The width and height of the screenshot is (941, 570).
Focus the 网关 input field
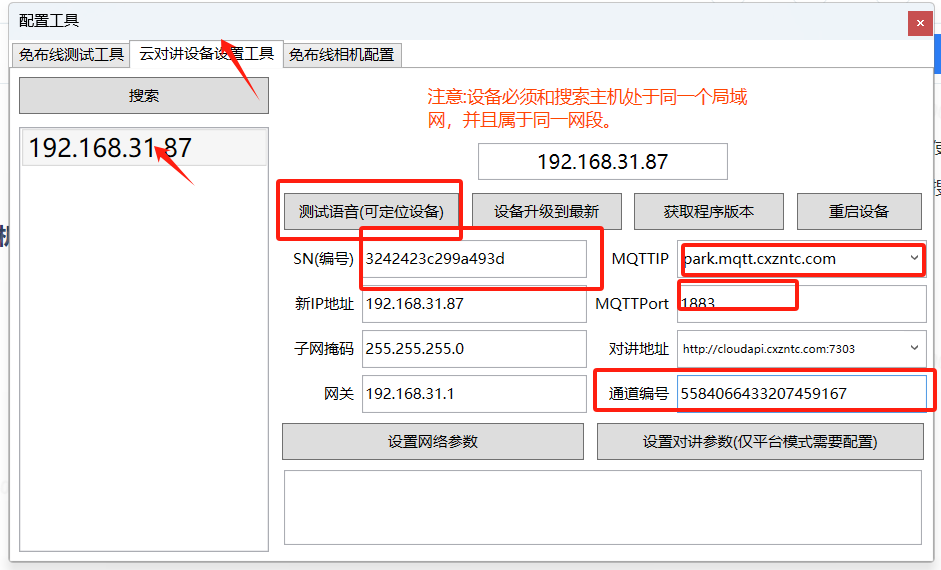[474, 394]
